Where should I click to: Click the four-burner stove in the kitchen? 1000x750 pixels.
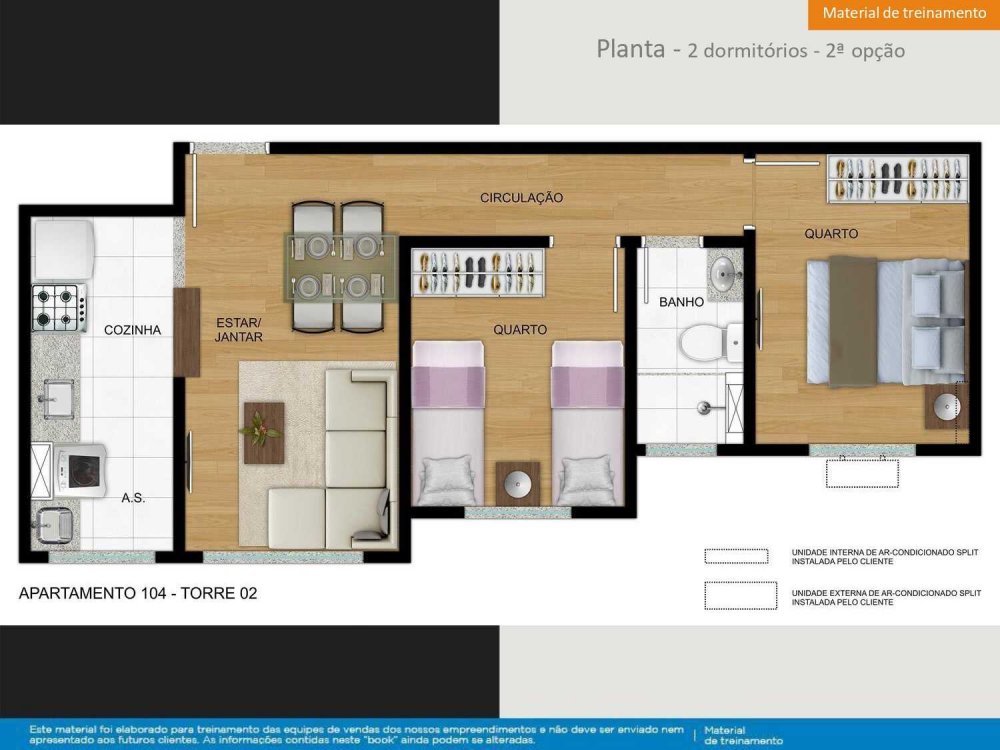coord(58,308)
